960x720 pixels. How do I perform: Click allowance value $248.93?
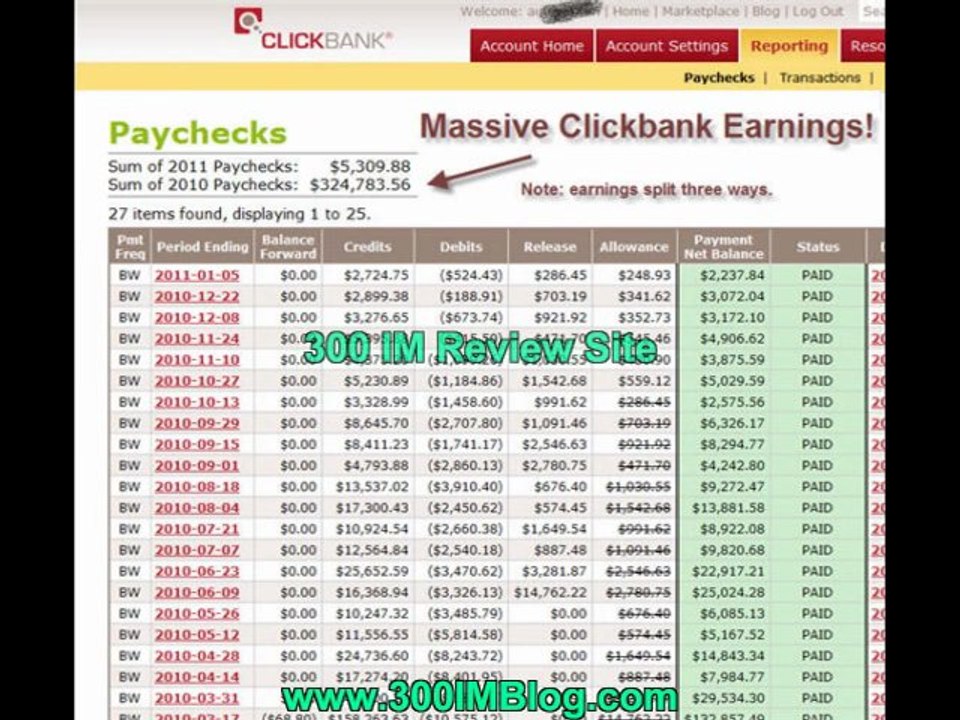(644, 276)
